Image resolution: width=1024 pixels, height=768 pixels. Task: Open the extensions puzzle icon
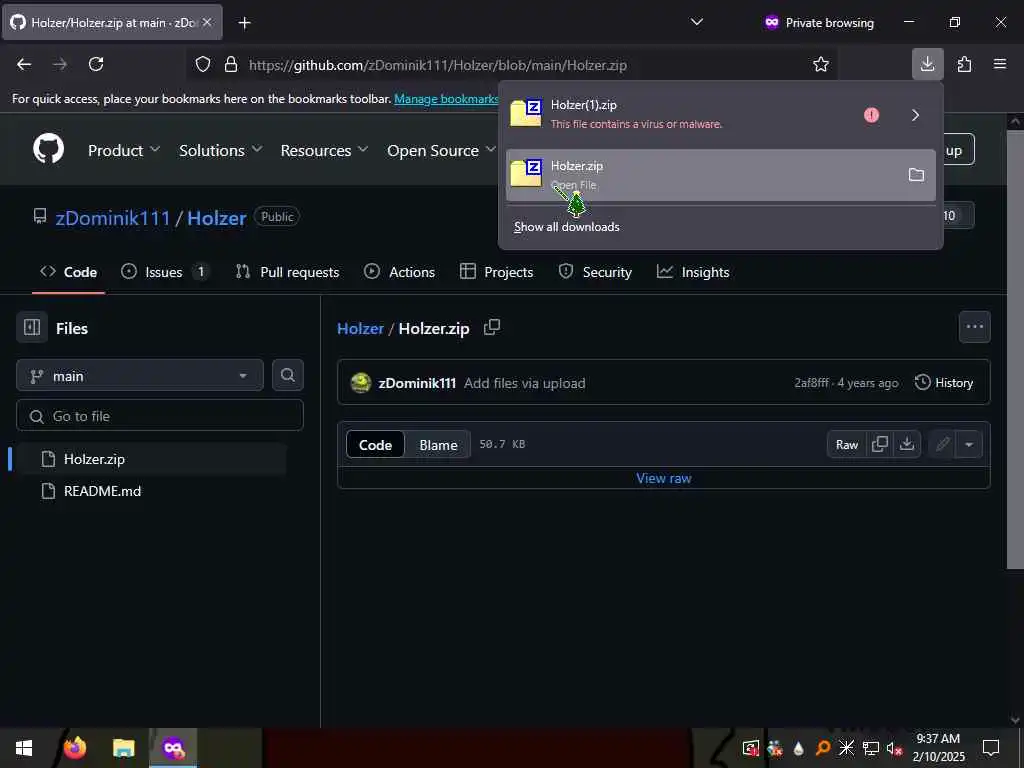964,64
